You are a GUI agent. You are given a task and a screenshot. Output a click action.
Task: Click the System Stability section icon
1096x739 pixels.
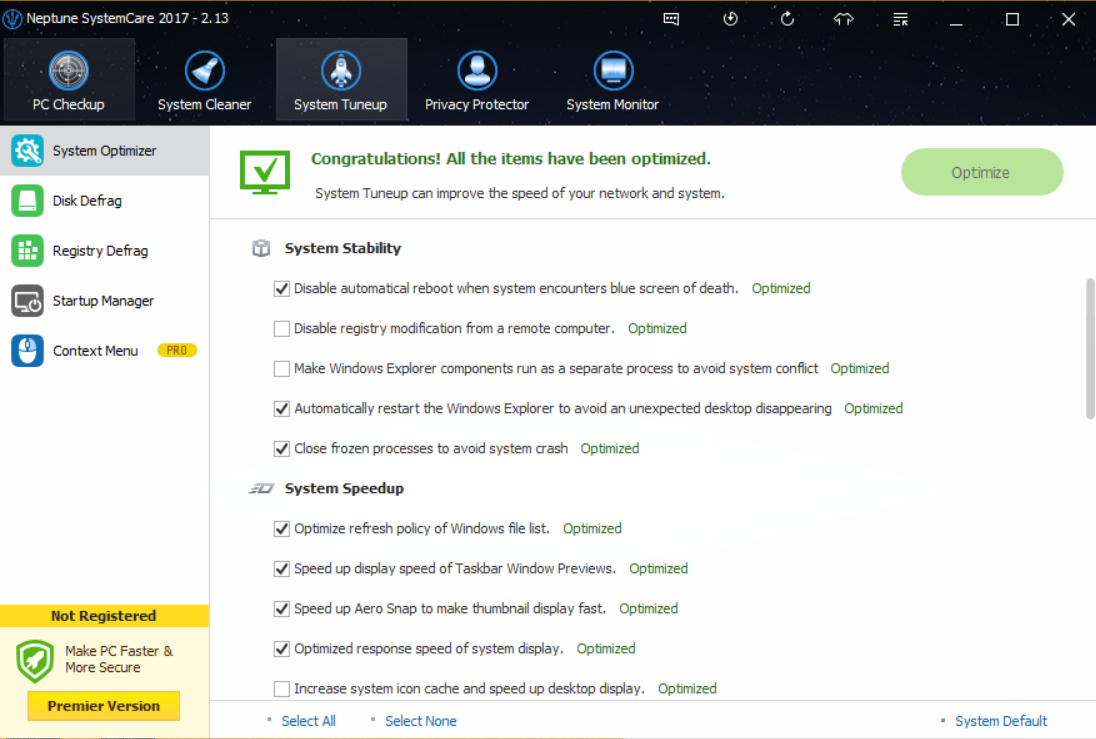tap(261, 248)
